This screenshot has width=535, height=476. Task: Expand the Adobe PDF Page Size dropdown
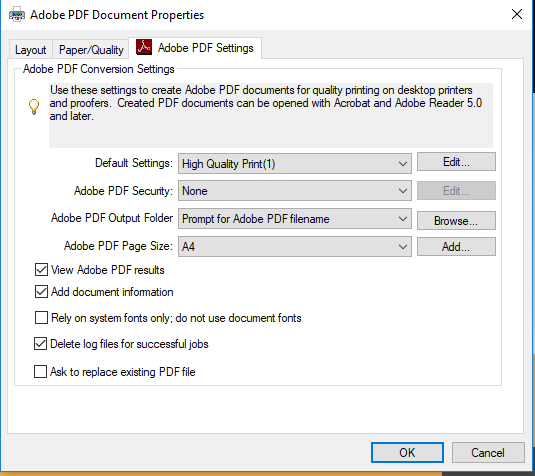click(x=295, y=246)
